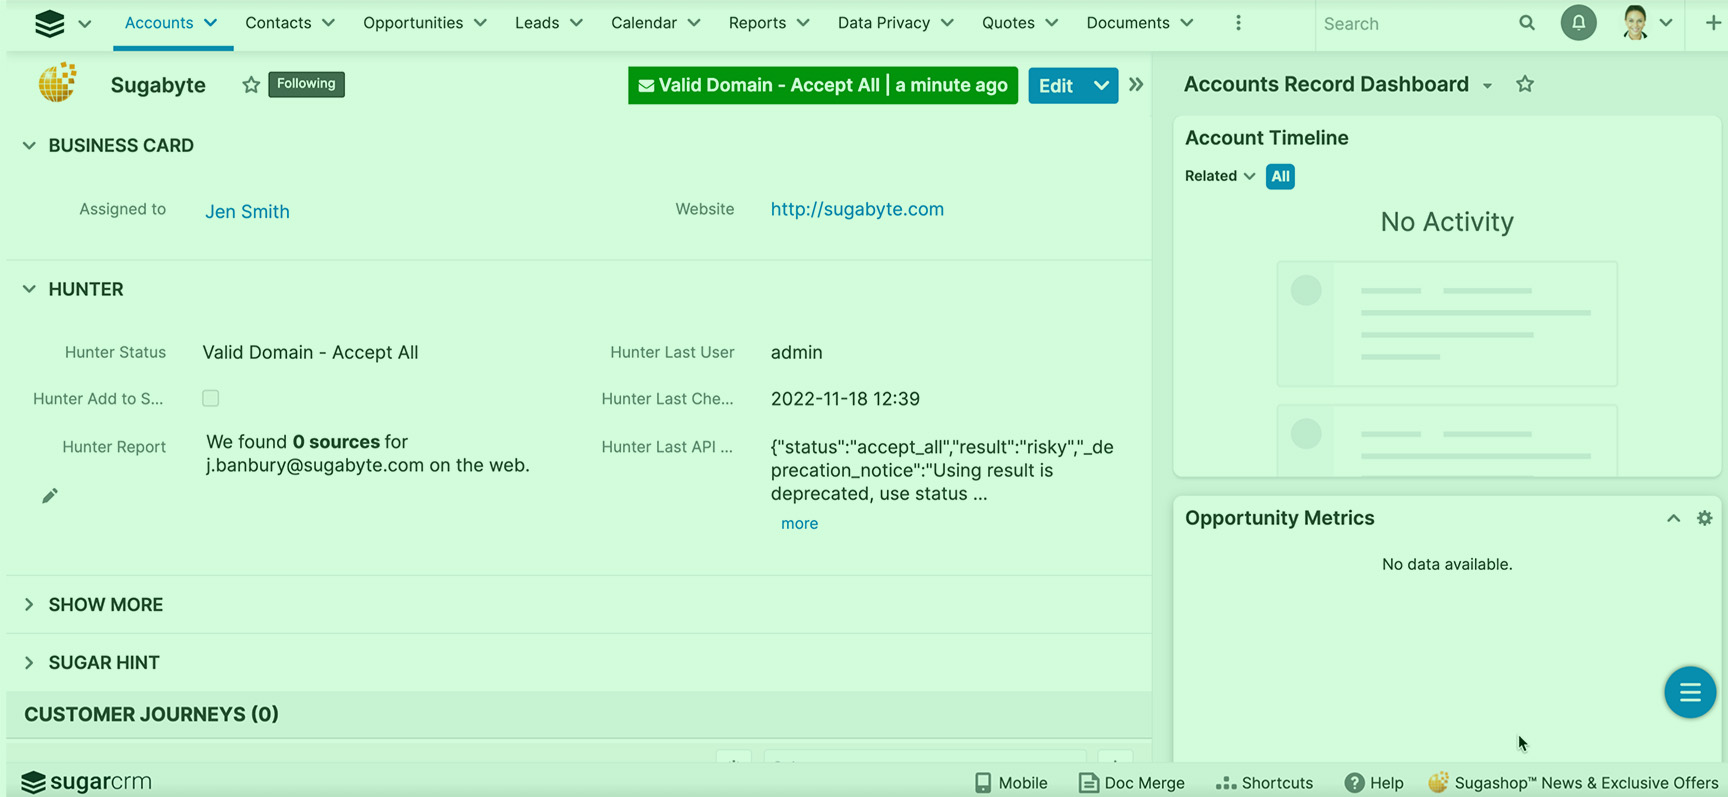Open the round floating menu button
1728x797 pixels.
click(1689, 692)
